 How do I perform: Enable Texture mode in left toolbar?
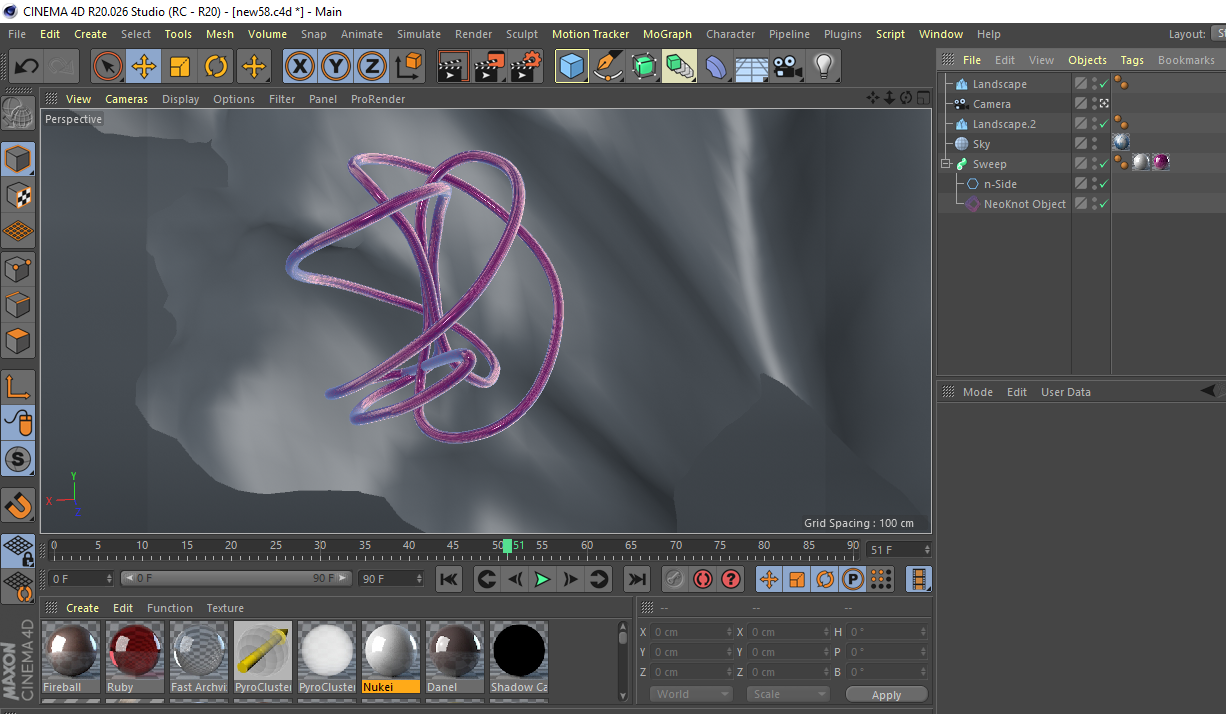click(18, 195)
